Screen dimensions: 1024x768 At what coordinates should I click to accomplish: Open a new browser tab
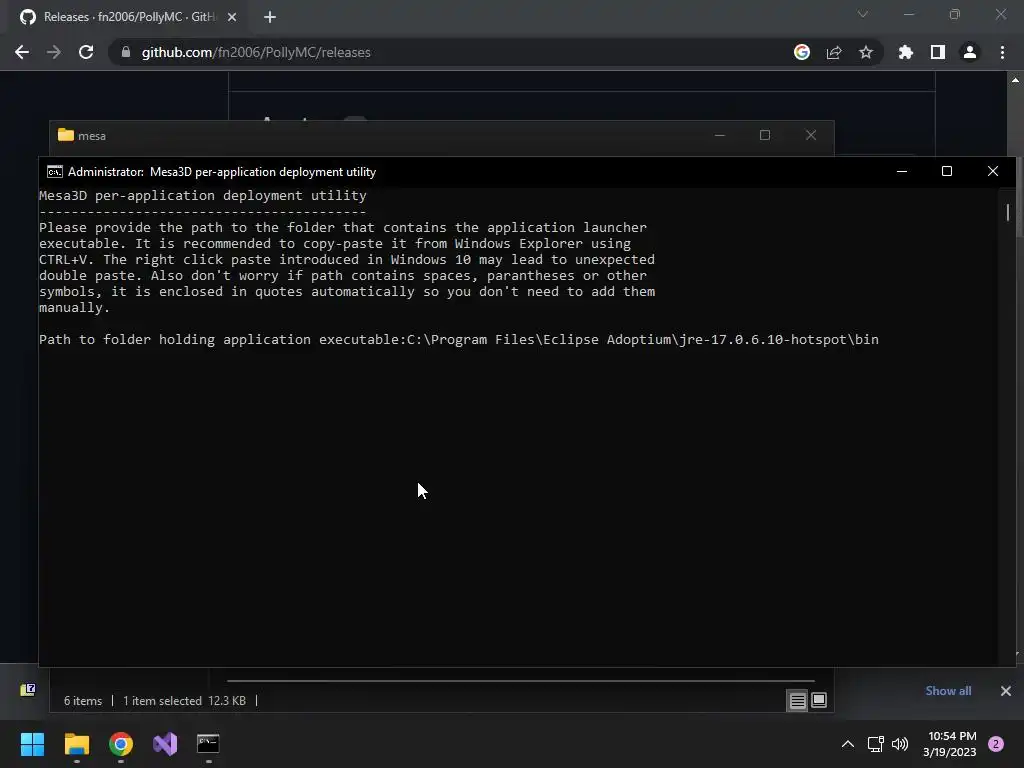coord(270,17)
